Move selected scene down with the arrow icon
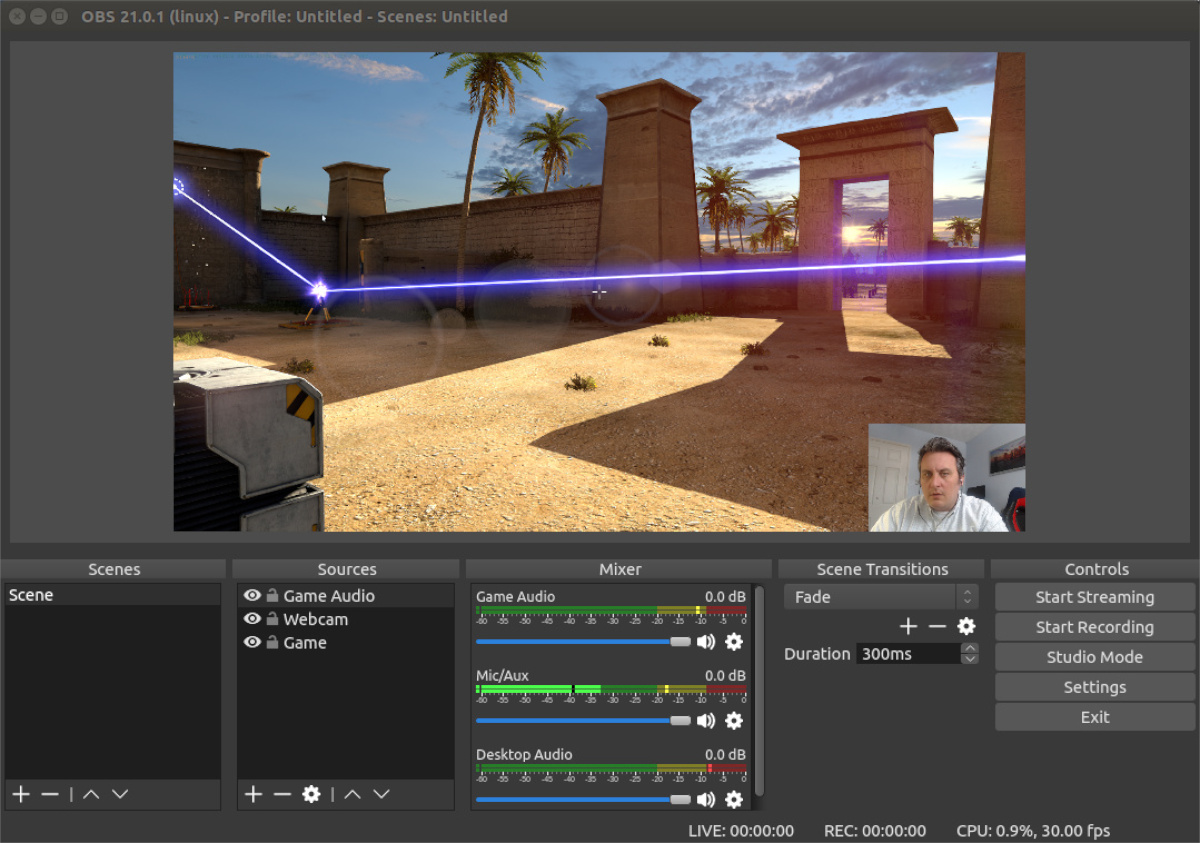This screenshot has width=1200, height=843. pyautogui.click(x=119, y=794)
